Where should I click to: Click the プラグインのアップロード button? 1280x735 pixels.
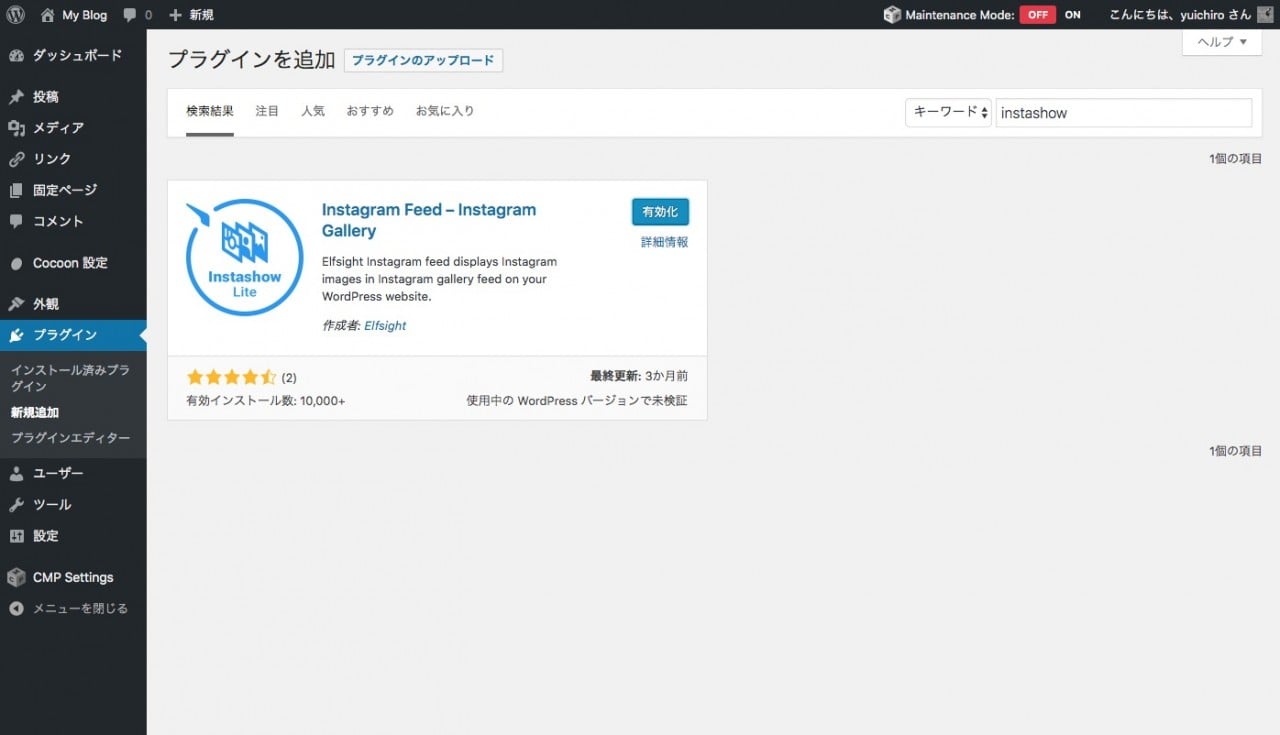423,60
